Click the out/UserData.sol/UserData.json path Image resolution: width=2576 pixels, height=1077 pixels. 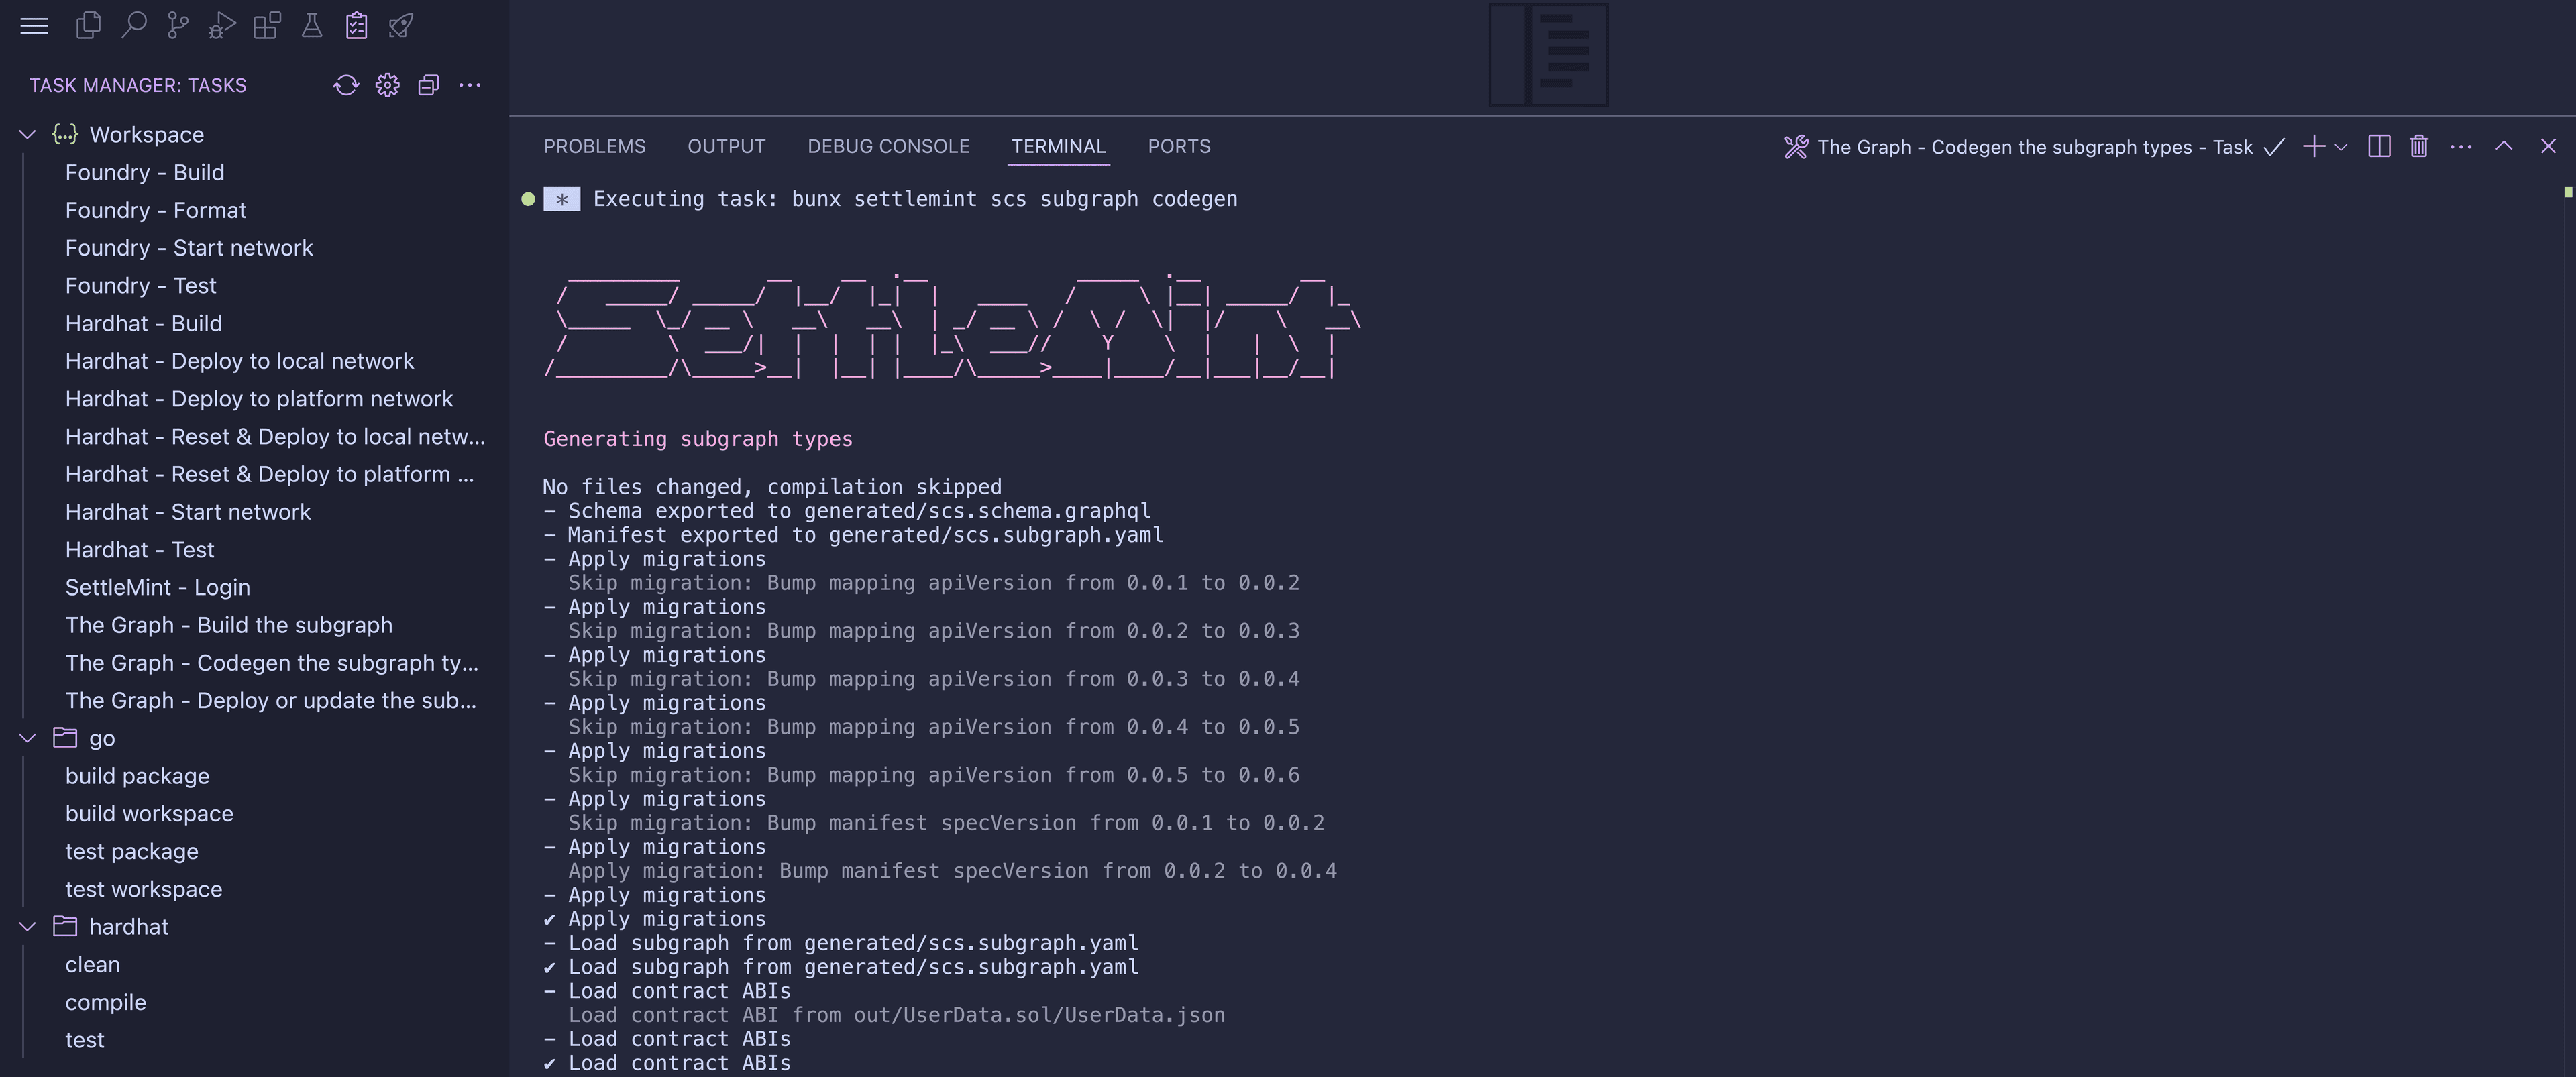coord(1039,1015)
